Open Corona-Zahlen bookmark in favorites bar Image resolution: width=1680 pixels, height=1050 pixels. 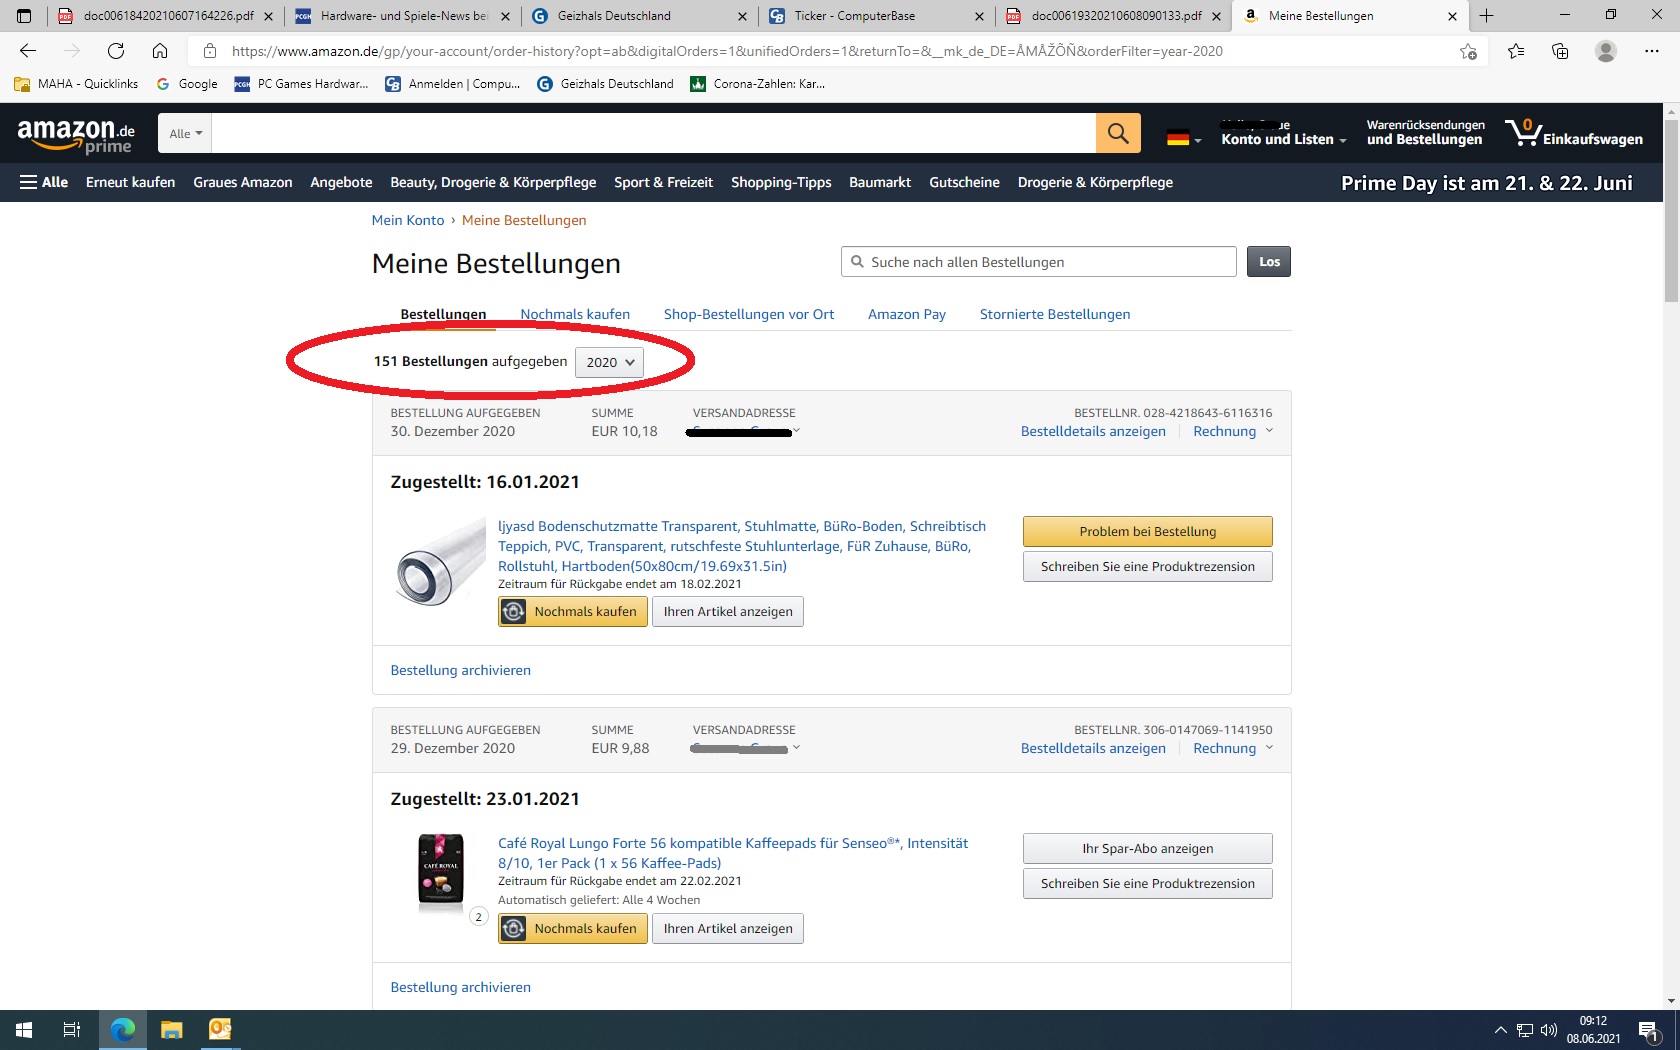click(758, 84)
